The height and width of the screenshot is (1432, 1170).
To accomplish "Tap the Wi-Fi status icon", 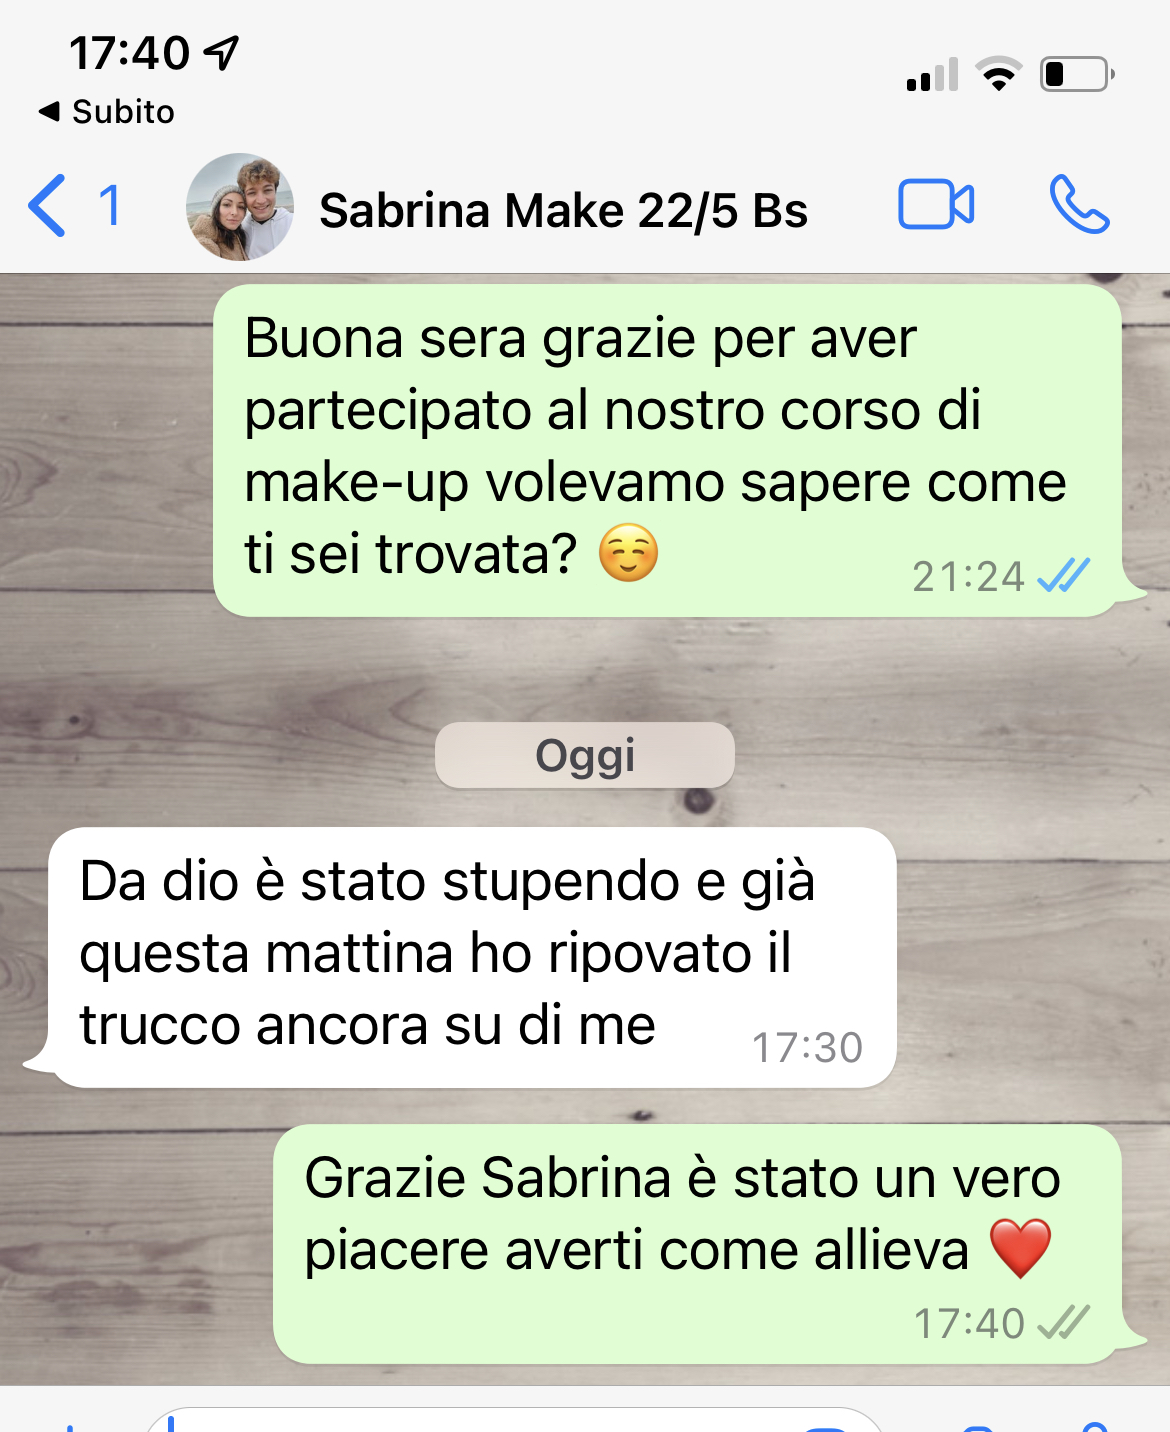I will [x=998, y=74].
